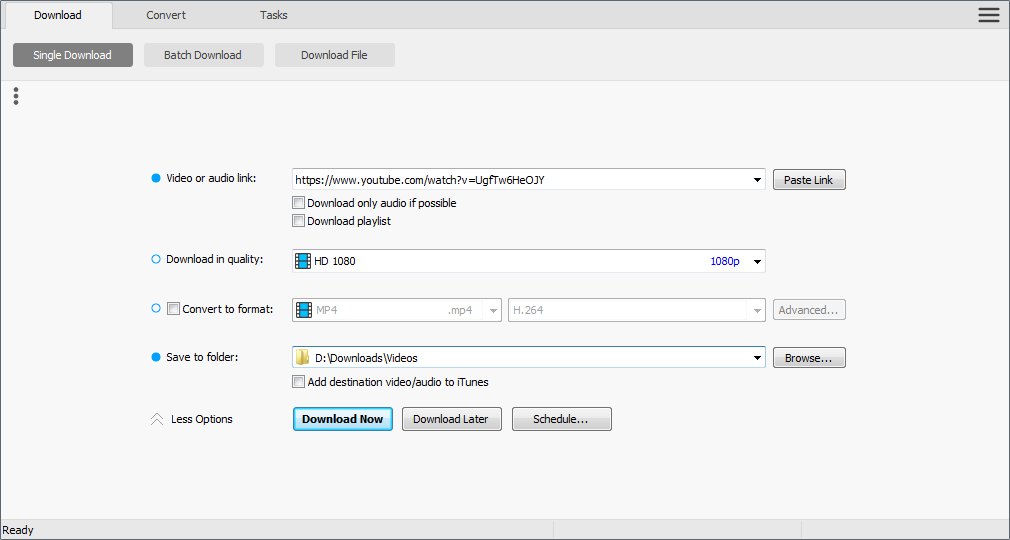Expand the Save to folder dropdown
Screen dimensions: 1010x540
(x=757, y=358)
